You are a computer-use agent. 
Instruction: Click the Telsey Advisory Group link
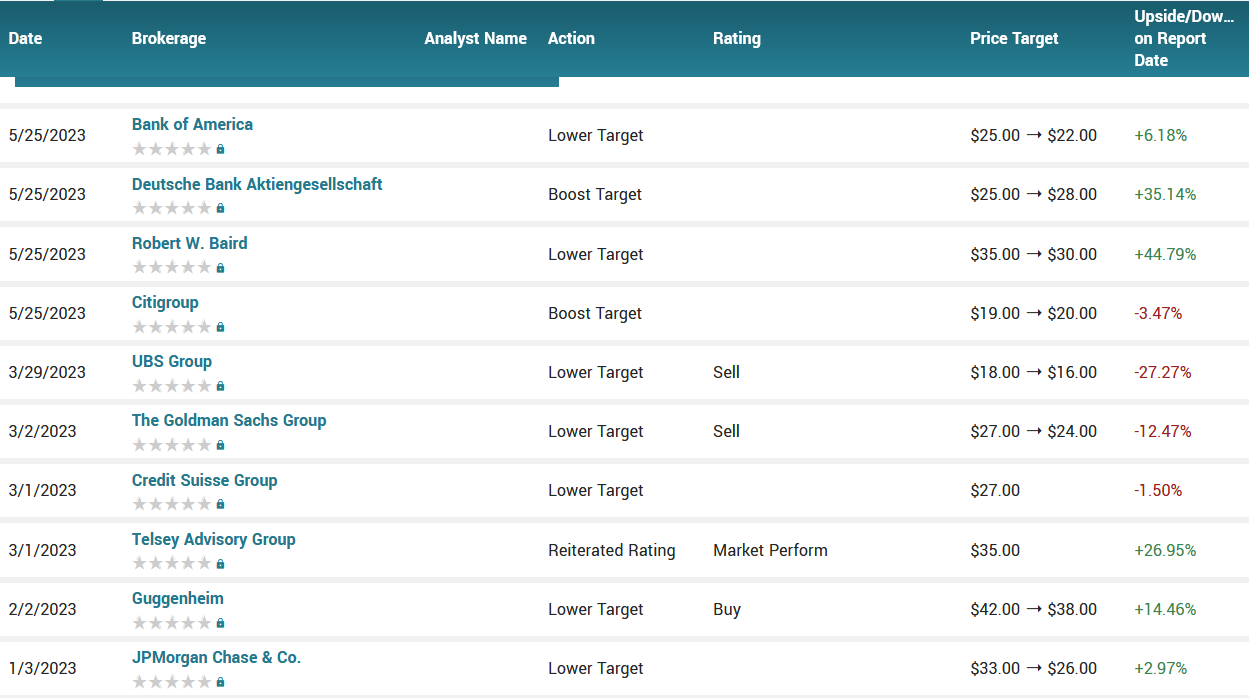pos(213,539)
